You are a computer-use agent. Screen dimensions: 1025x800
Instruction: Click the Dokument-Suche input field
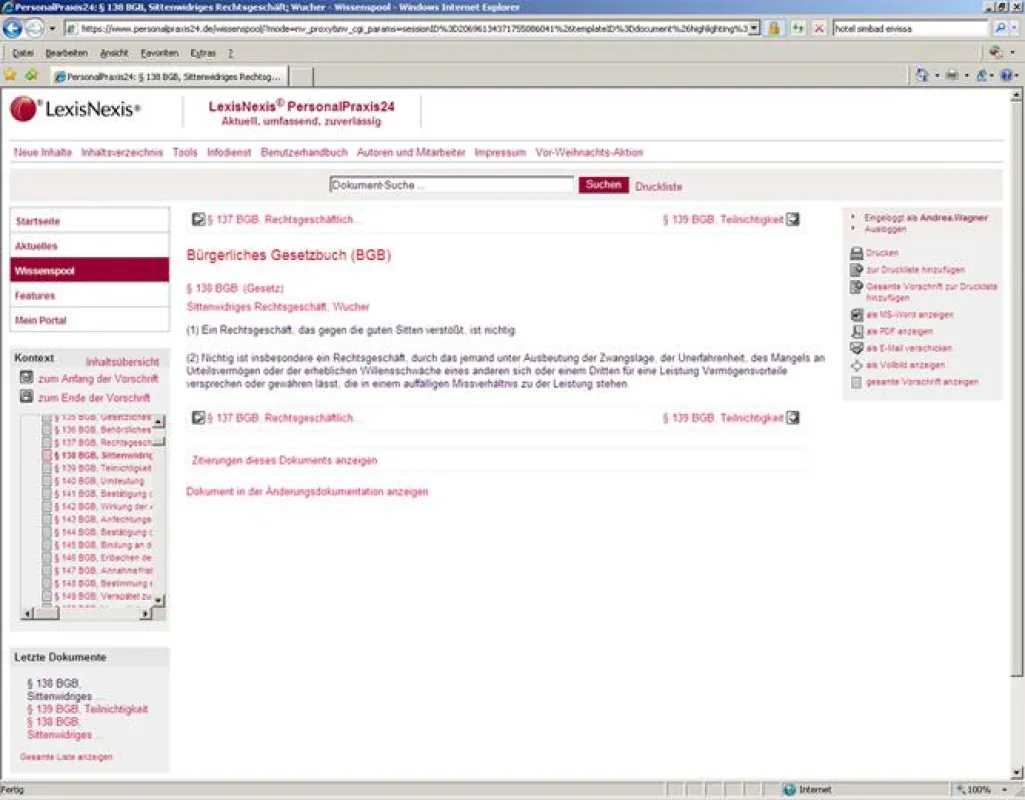click(451, 185)
